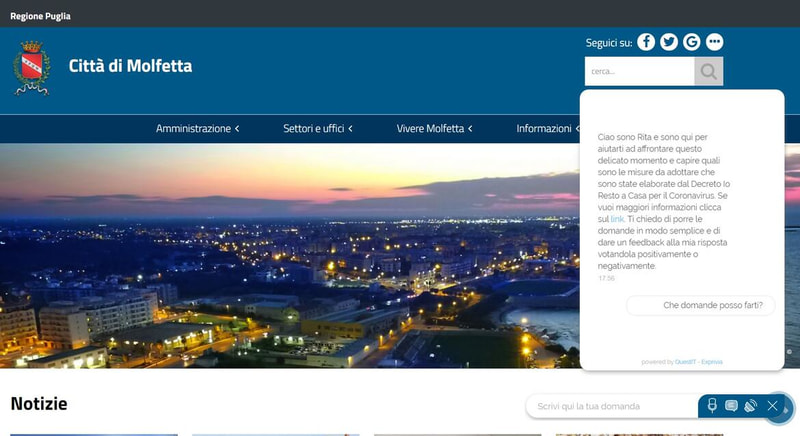Focus the 'Scrivi qui la tua domanda' field
The height and width of the screenshot is (436, 800).
point(611,406)
